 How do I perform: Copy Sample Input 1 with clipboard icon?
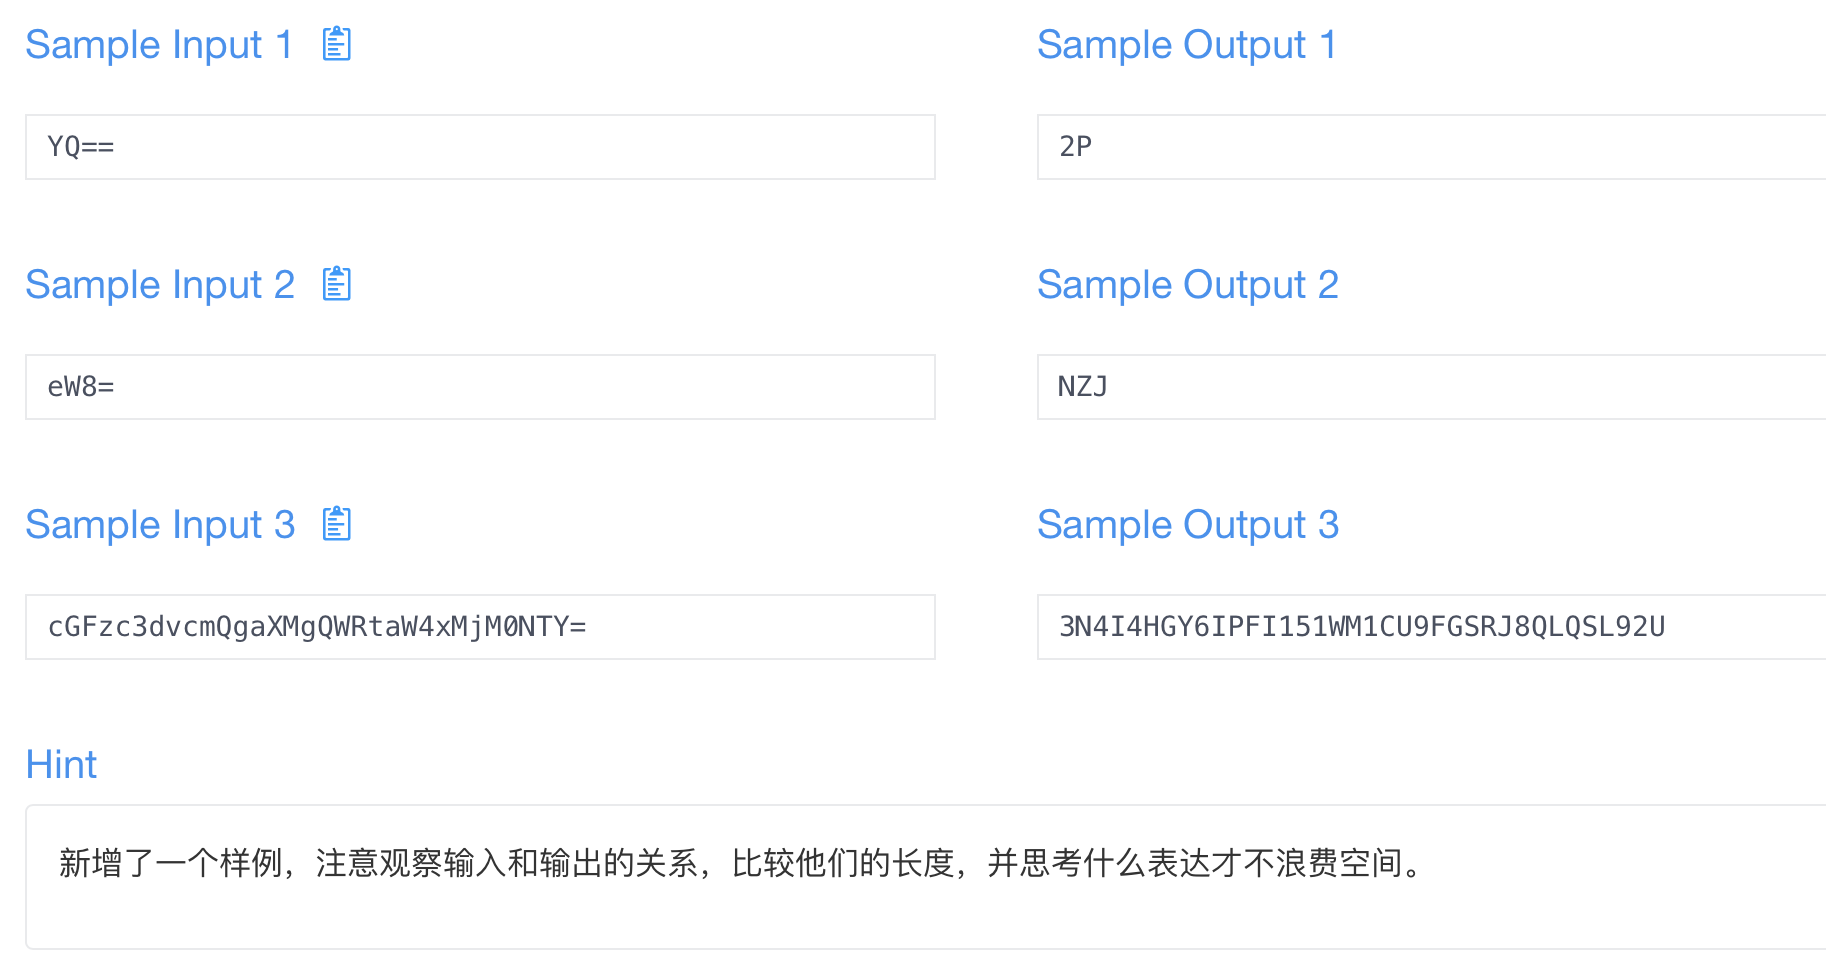tap(337, 44)
